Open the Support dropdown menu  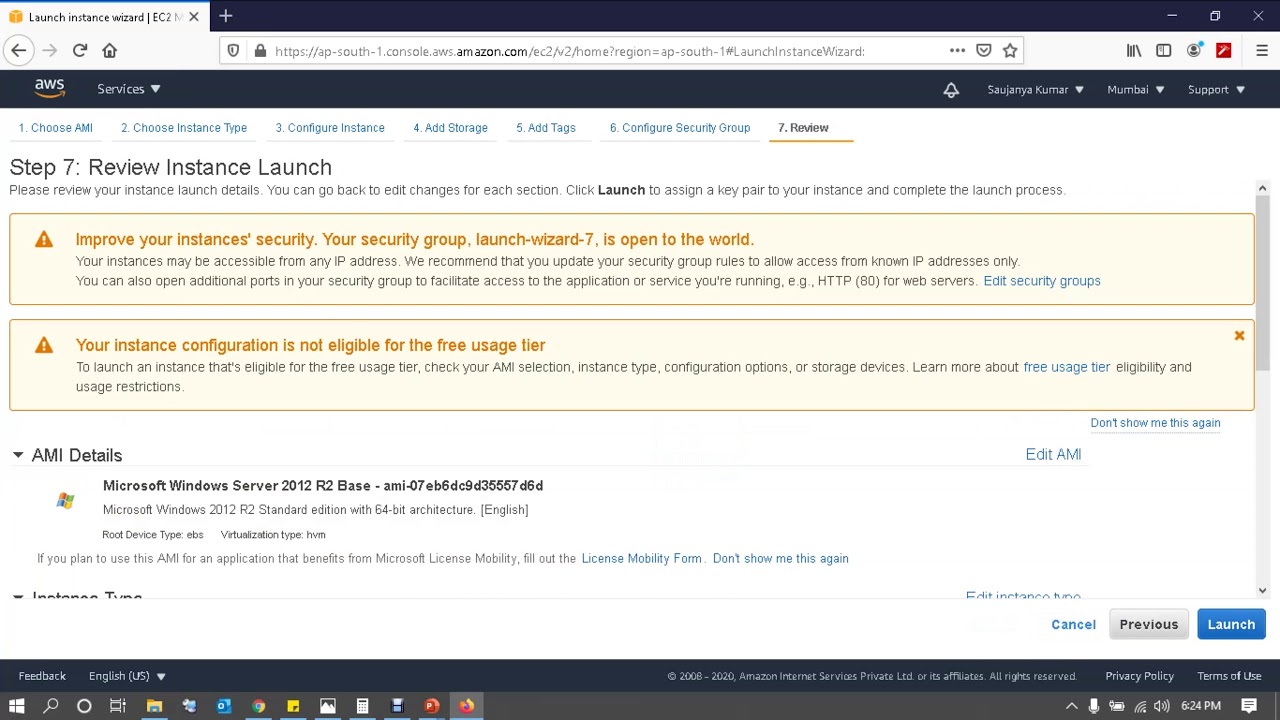(x=1216, y=90)
